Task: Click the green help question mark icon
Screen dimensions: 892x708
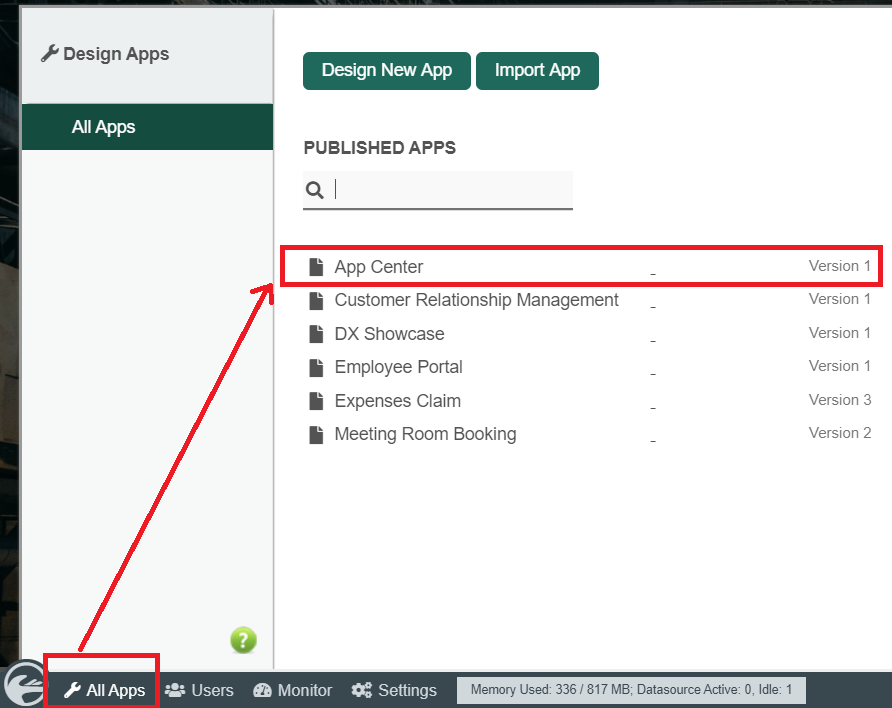Action: click(x=243, y=640)
